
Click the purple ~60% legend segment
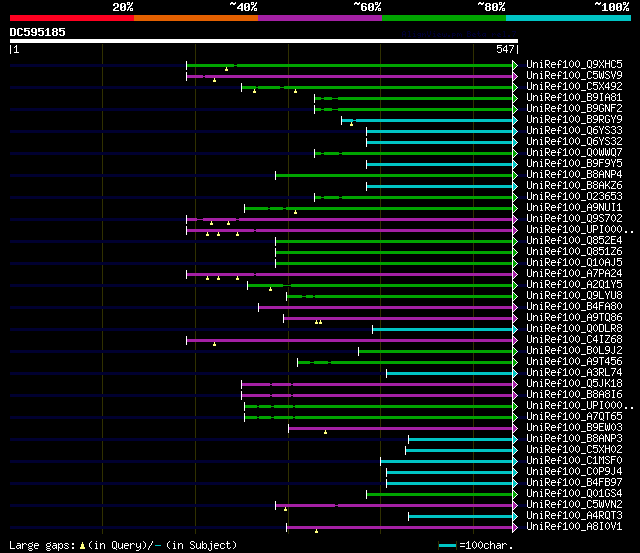tap(320, 18)
